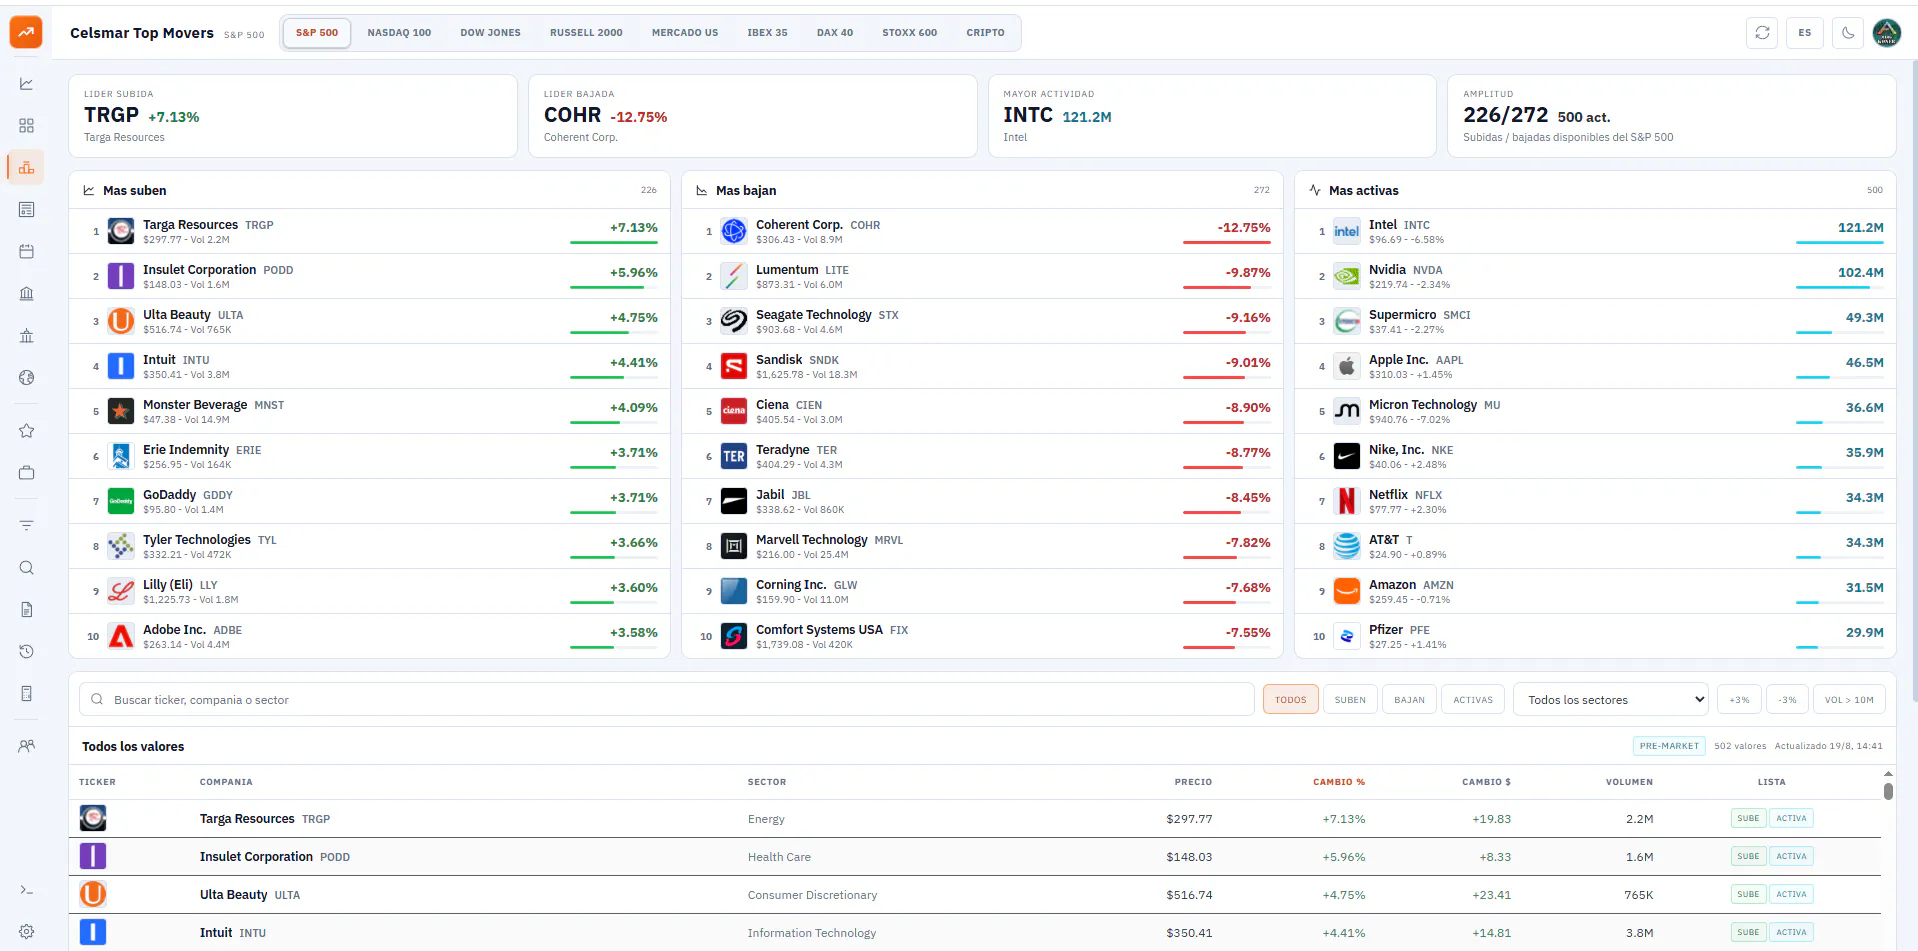Image resolution: width=1918 pixels, height=951 pixels.
Task: Open the line chart view in the sidebar
Action: pos(27,84)
